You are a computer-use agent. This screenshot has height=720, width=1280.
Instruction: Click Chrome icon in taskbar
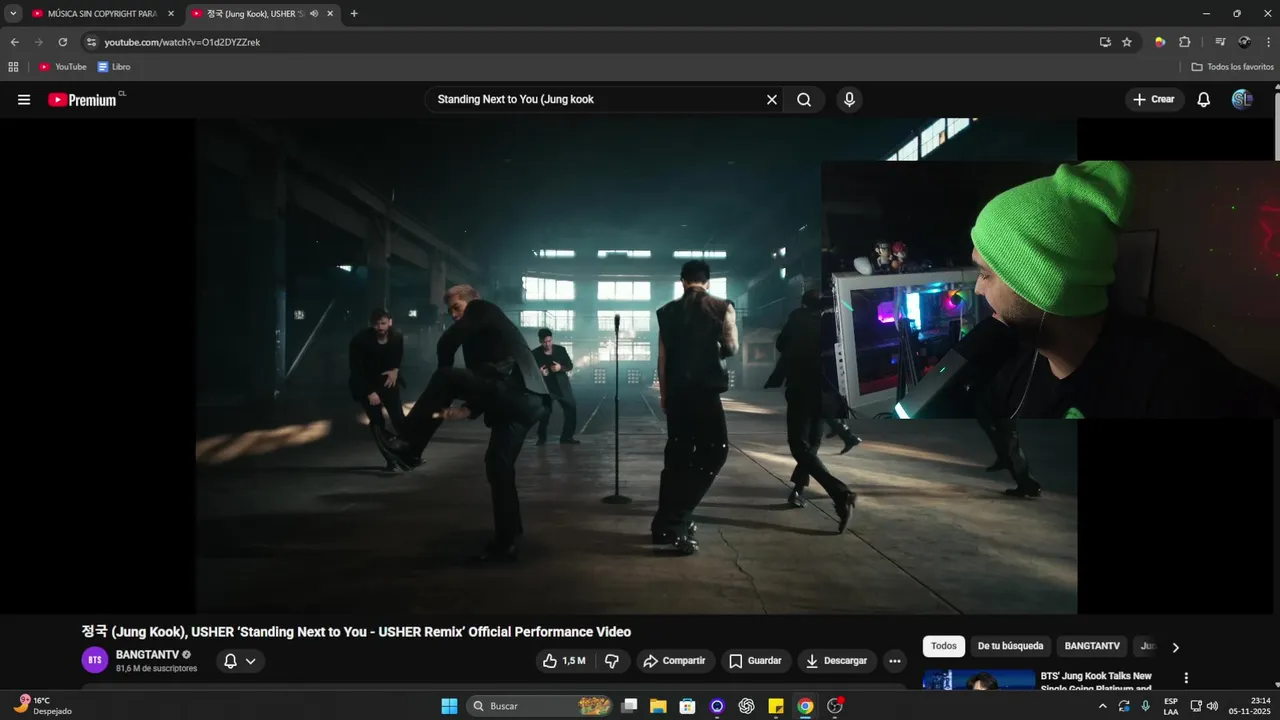point(805,706)
